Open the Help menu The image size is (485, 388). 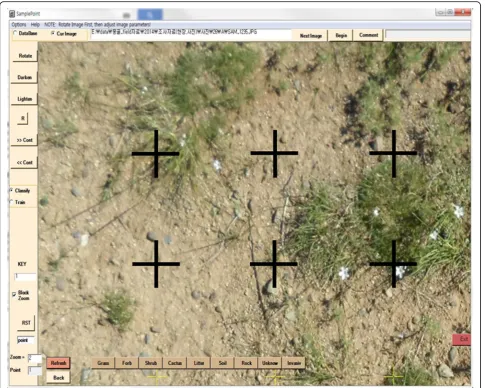(x=35, y=25)
